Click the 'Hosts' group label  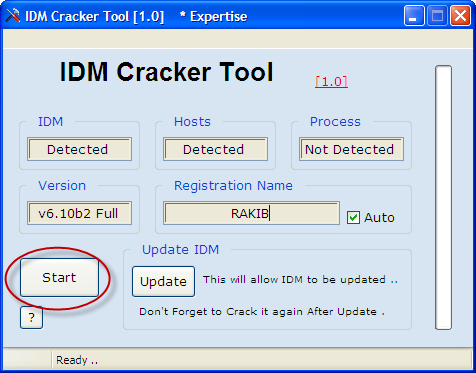(192, 121)
